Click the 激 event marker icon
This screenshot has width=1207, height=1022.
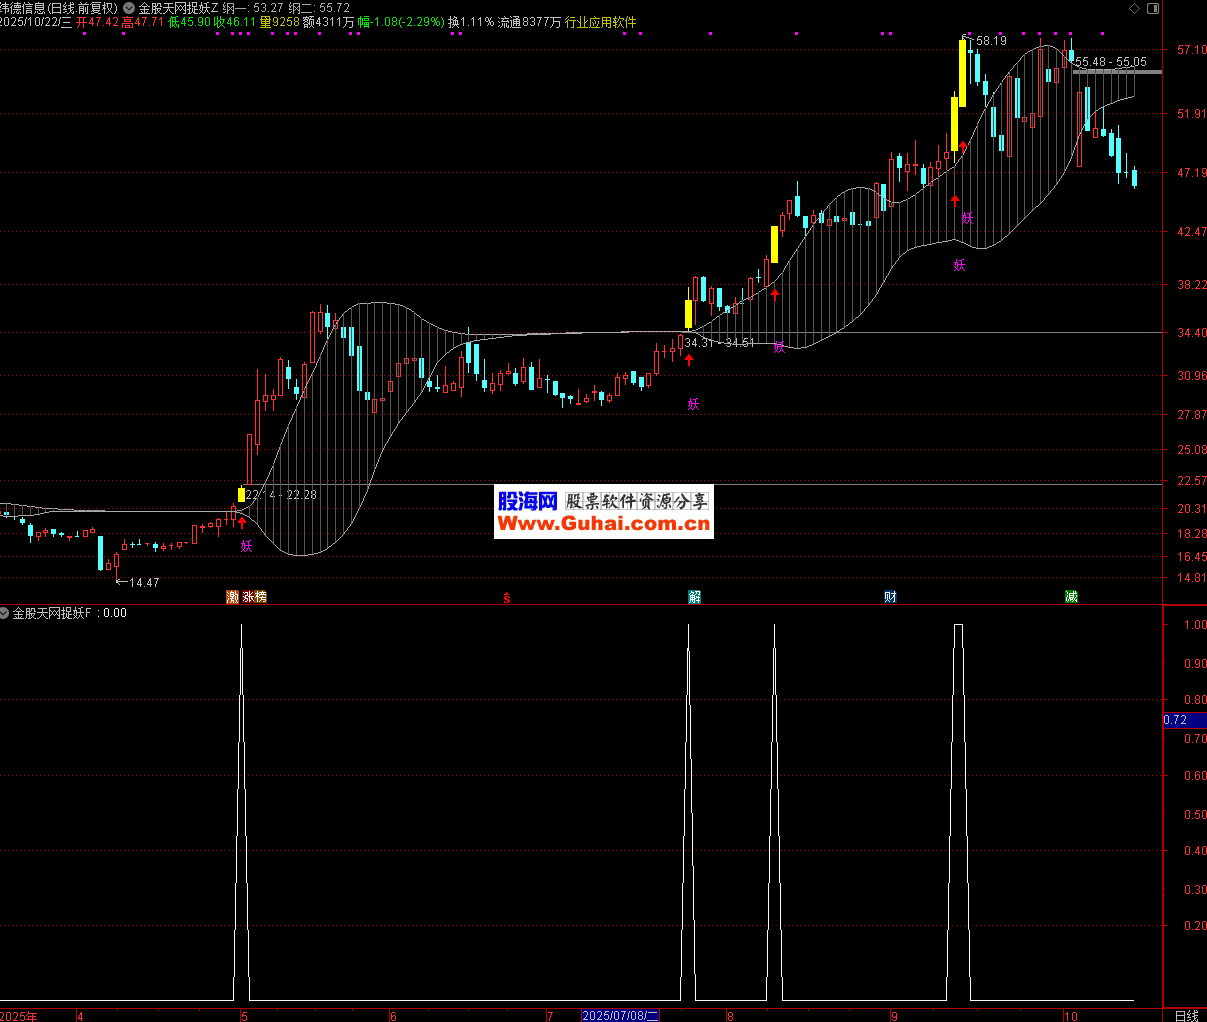tap(232, 597)
